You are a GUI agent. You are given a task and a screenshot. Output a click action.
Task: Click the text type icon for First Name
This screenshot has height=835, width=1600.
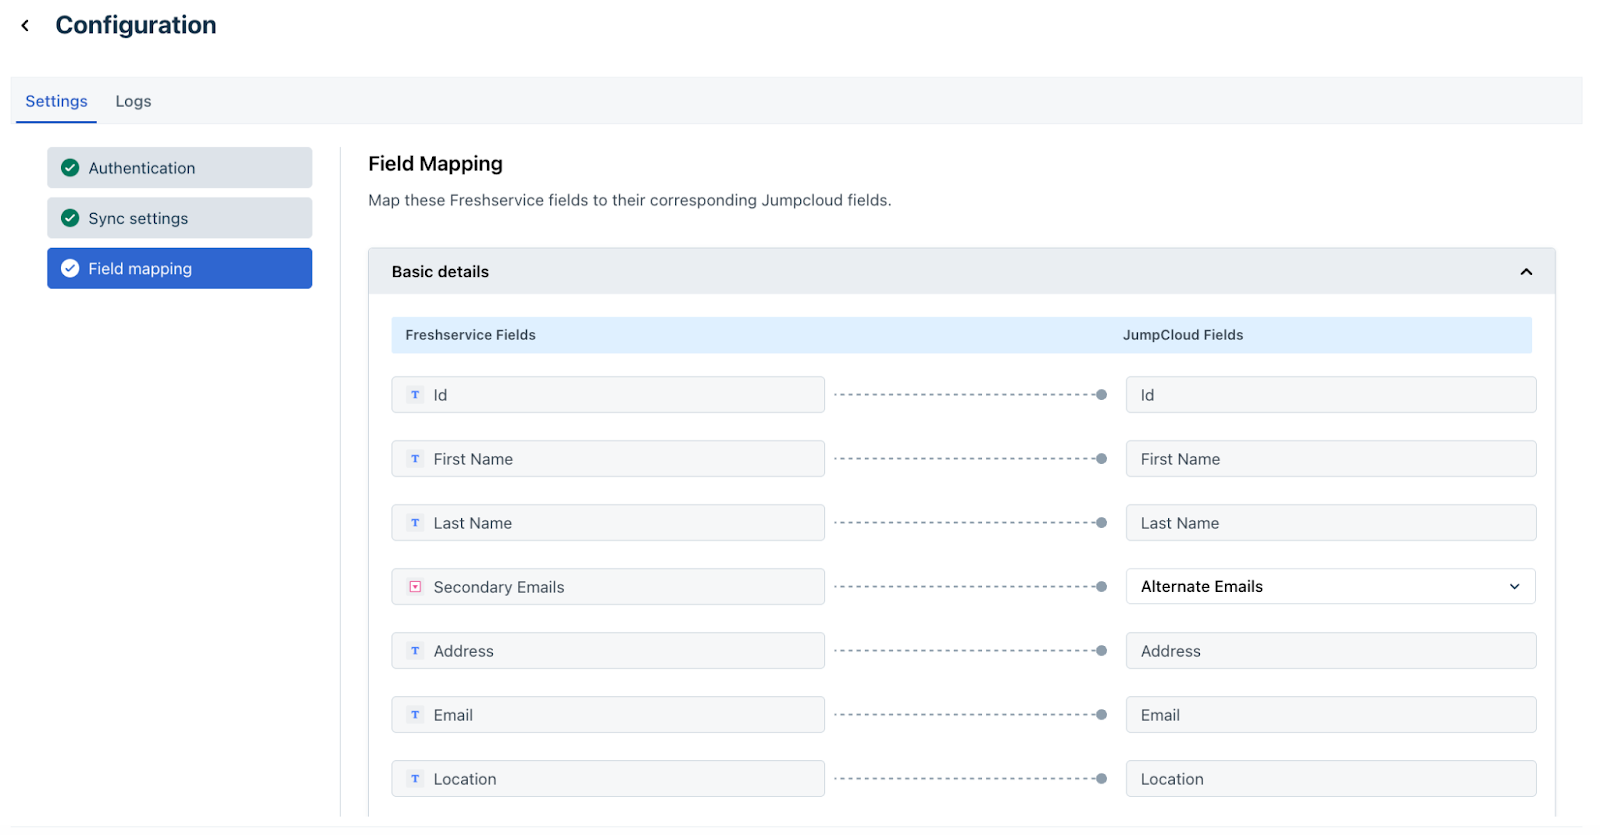click(415, 459)
